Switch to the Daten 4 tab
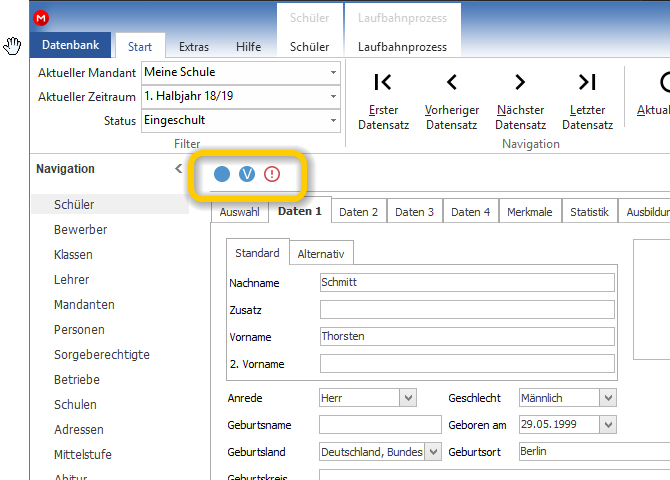The width and height of the screenshot is (670, 480). [x=470, y=212]
